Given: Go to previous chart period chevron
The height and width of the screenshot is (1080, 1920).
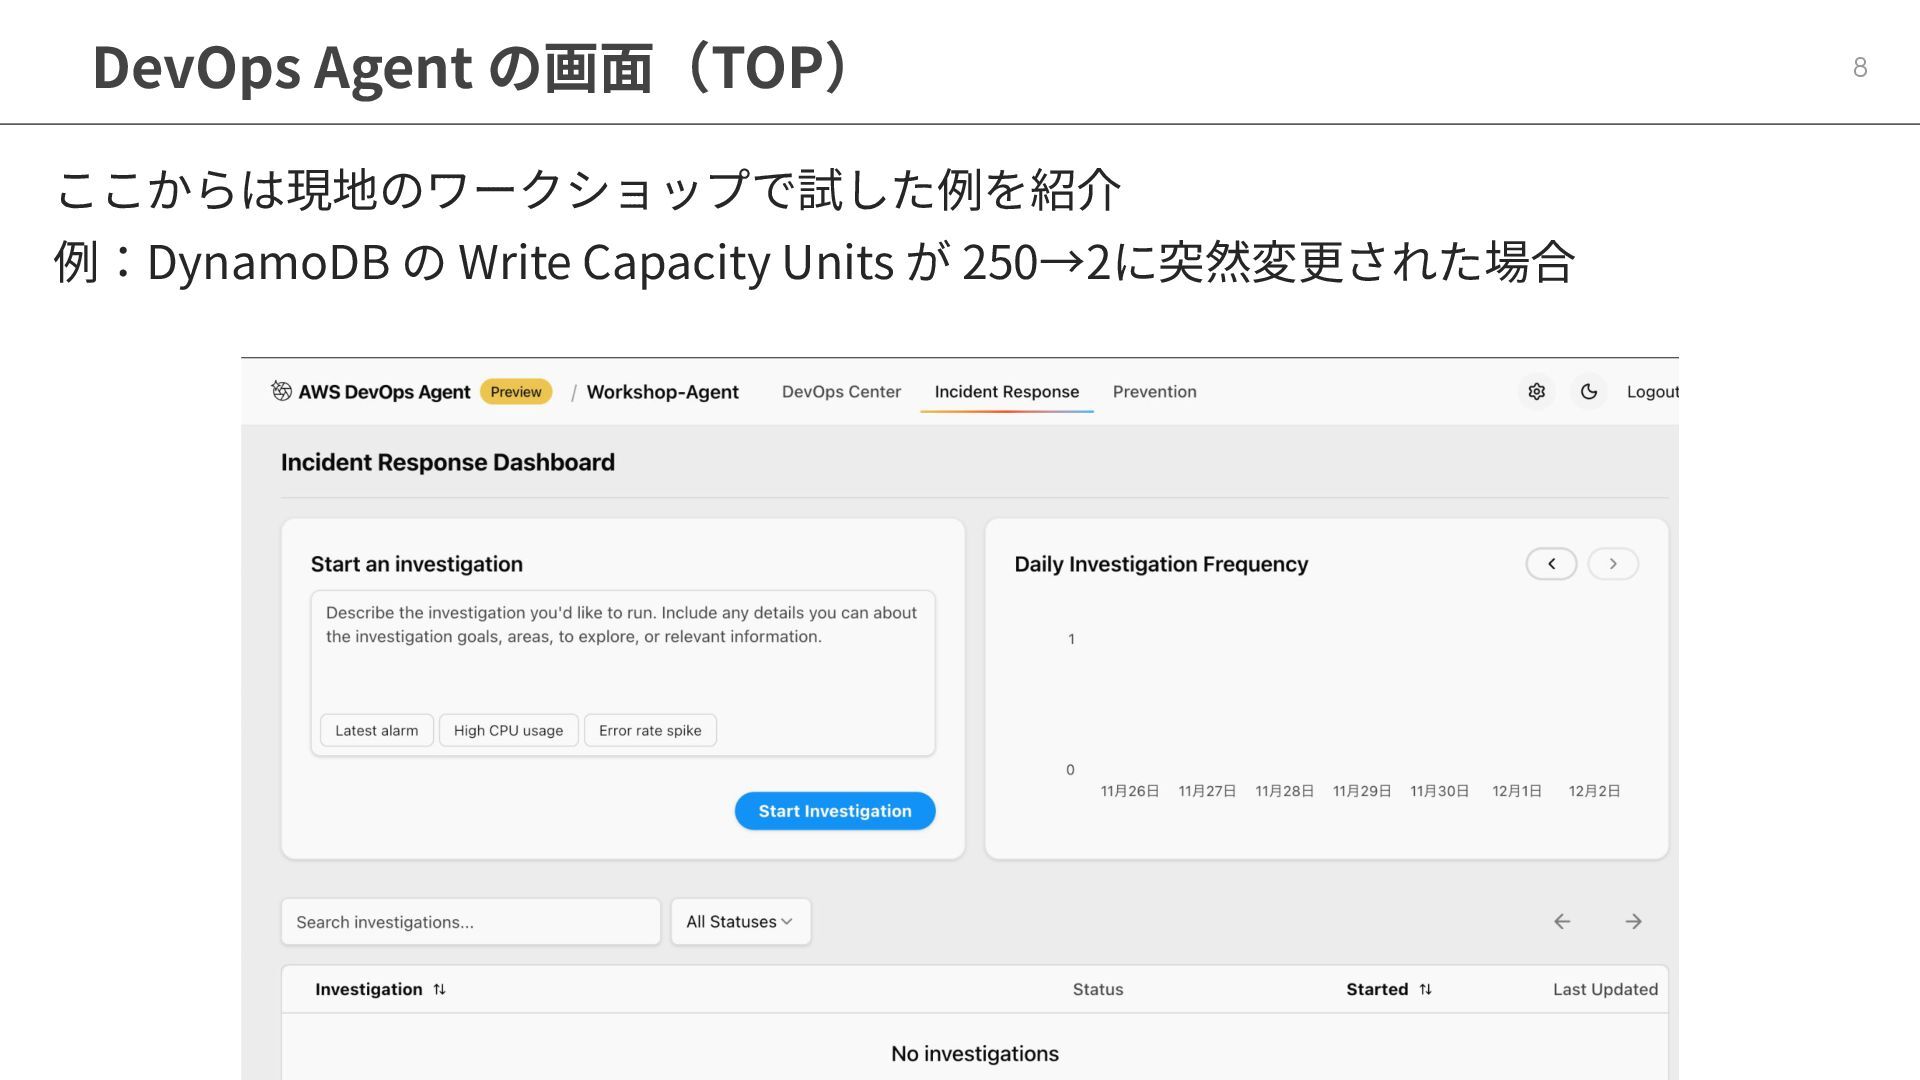Looking at the screenshot, I should (x=1551, y=564).
